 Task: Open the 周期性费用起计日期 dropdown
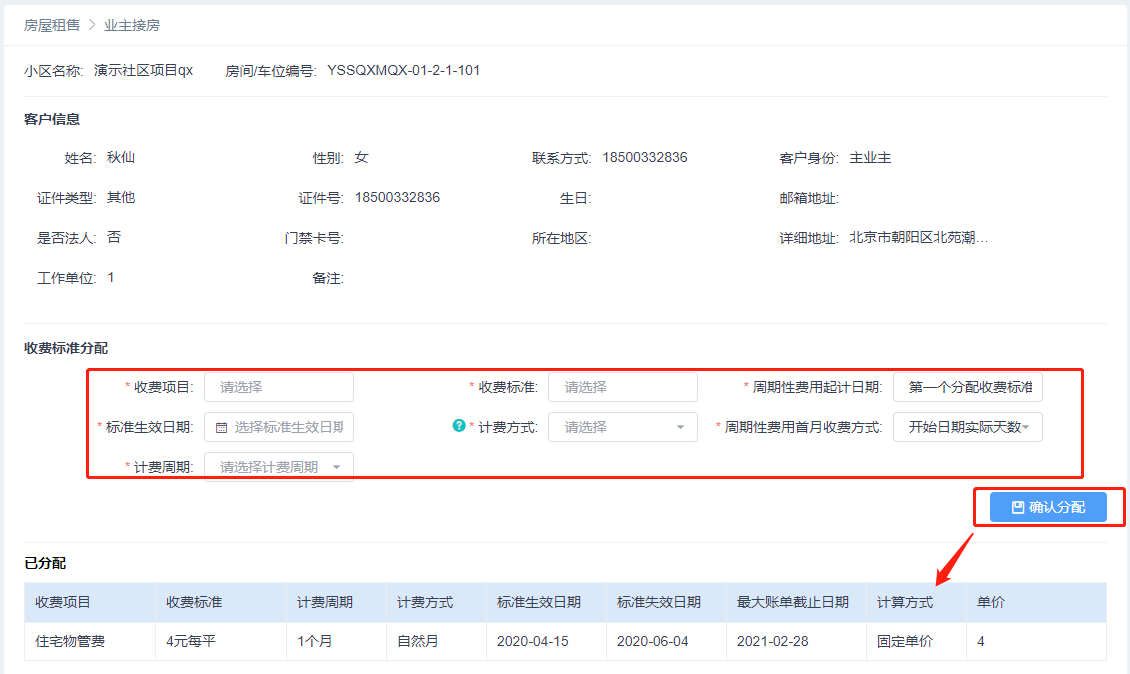click(968, 387)
